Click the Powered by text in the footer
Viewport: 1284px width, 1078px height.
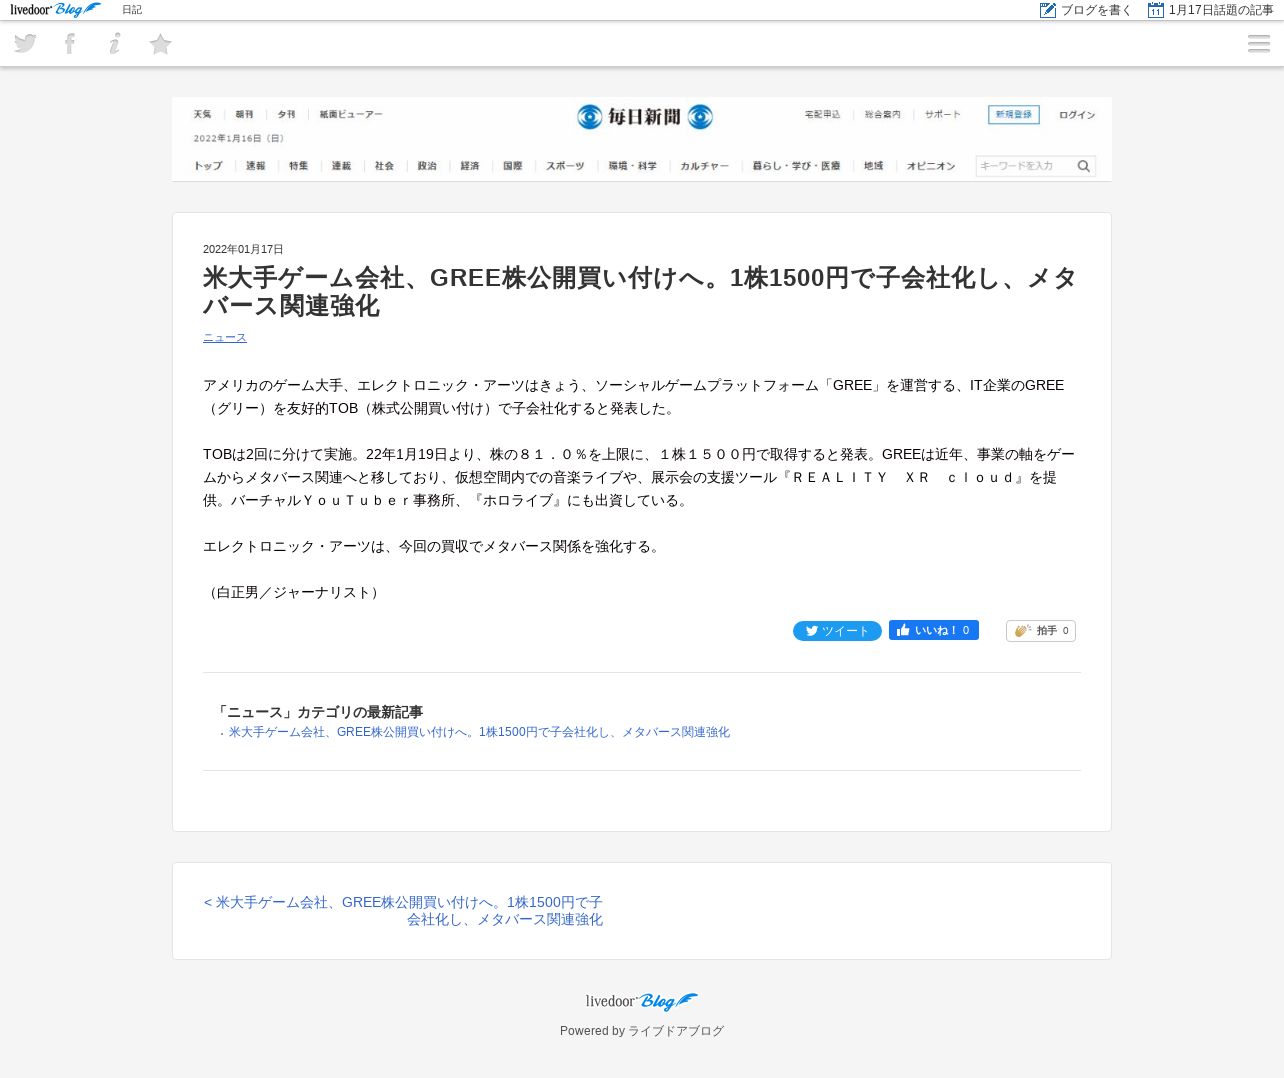pos(592,1031)
